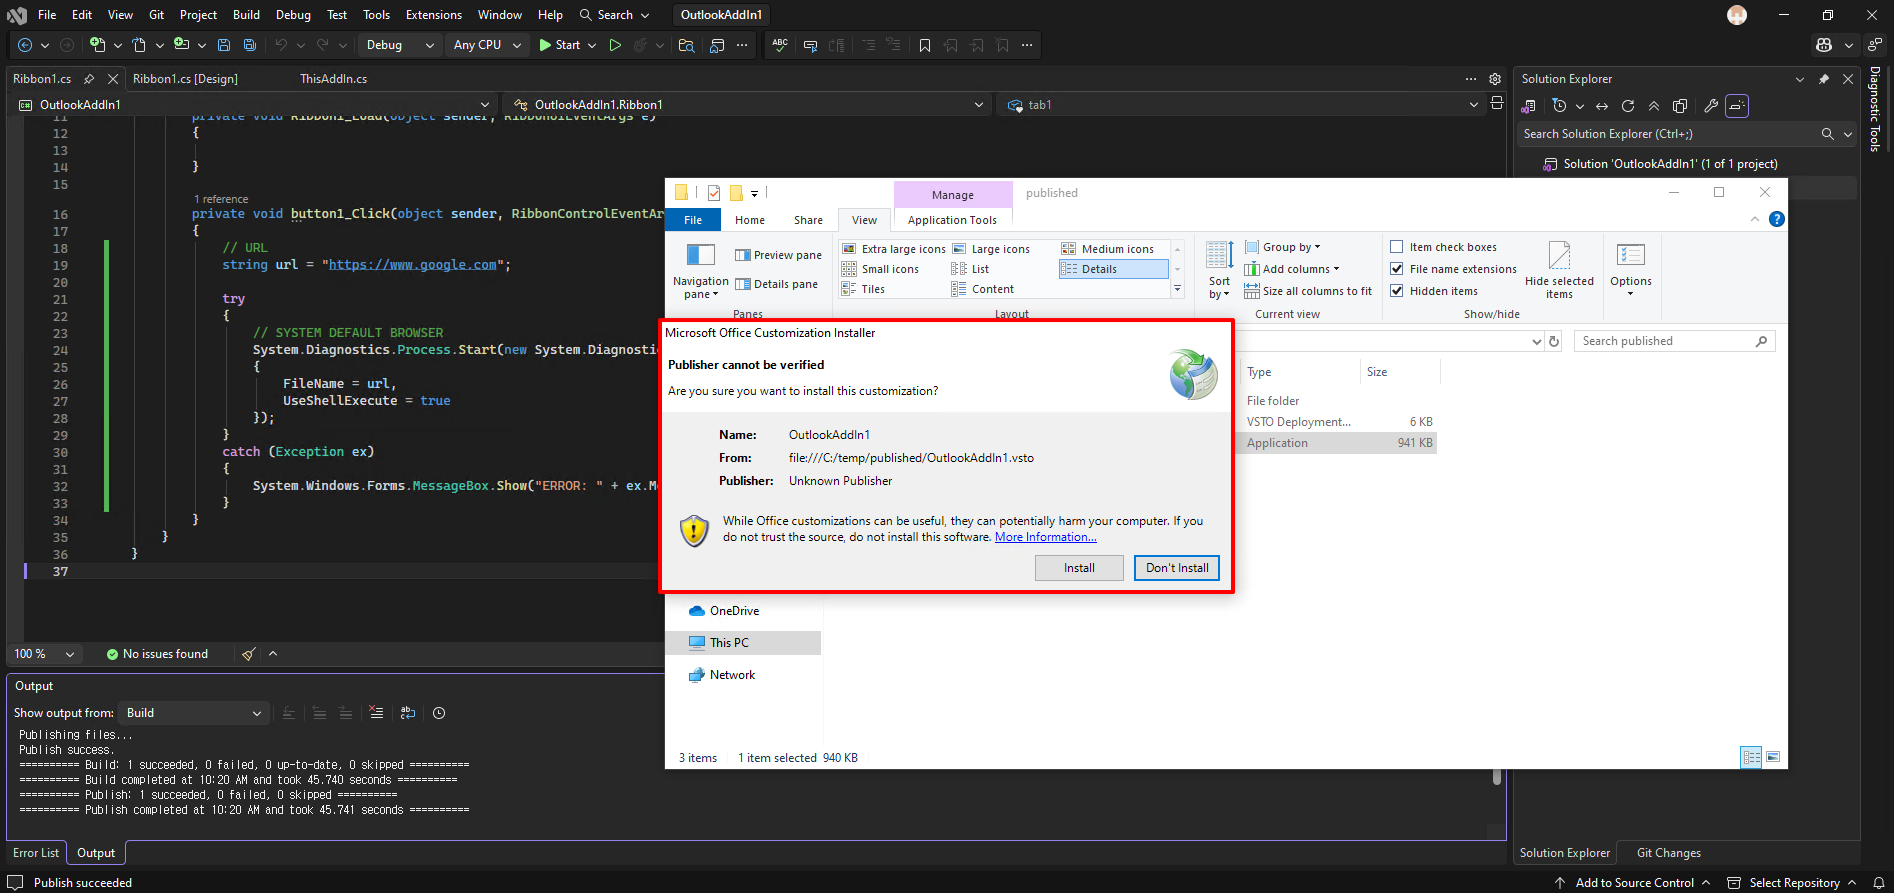Collapse all items in Solution Explorer
The width and height of the screenshot is (1894, 893).
[1654, 106]
